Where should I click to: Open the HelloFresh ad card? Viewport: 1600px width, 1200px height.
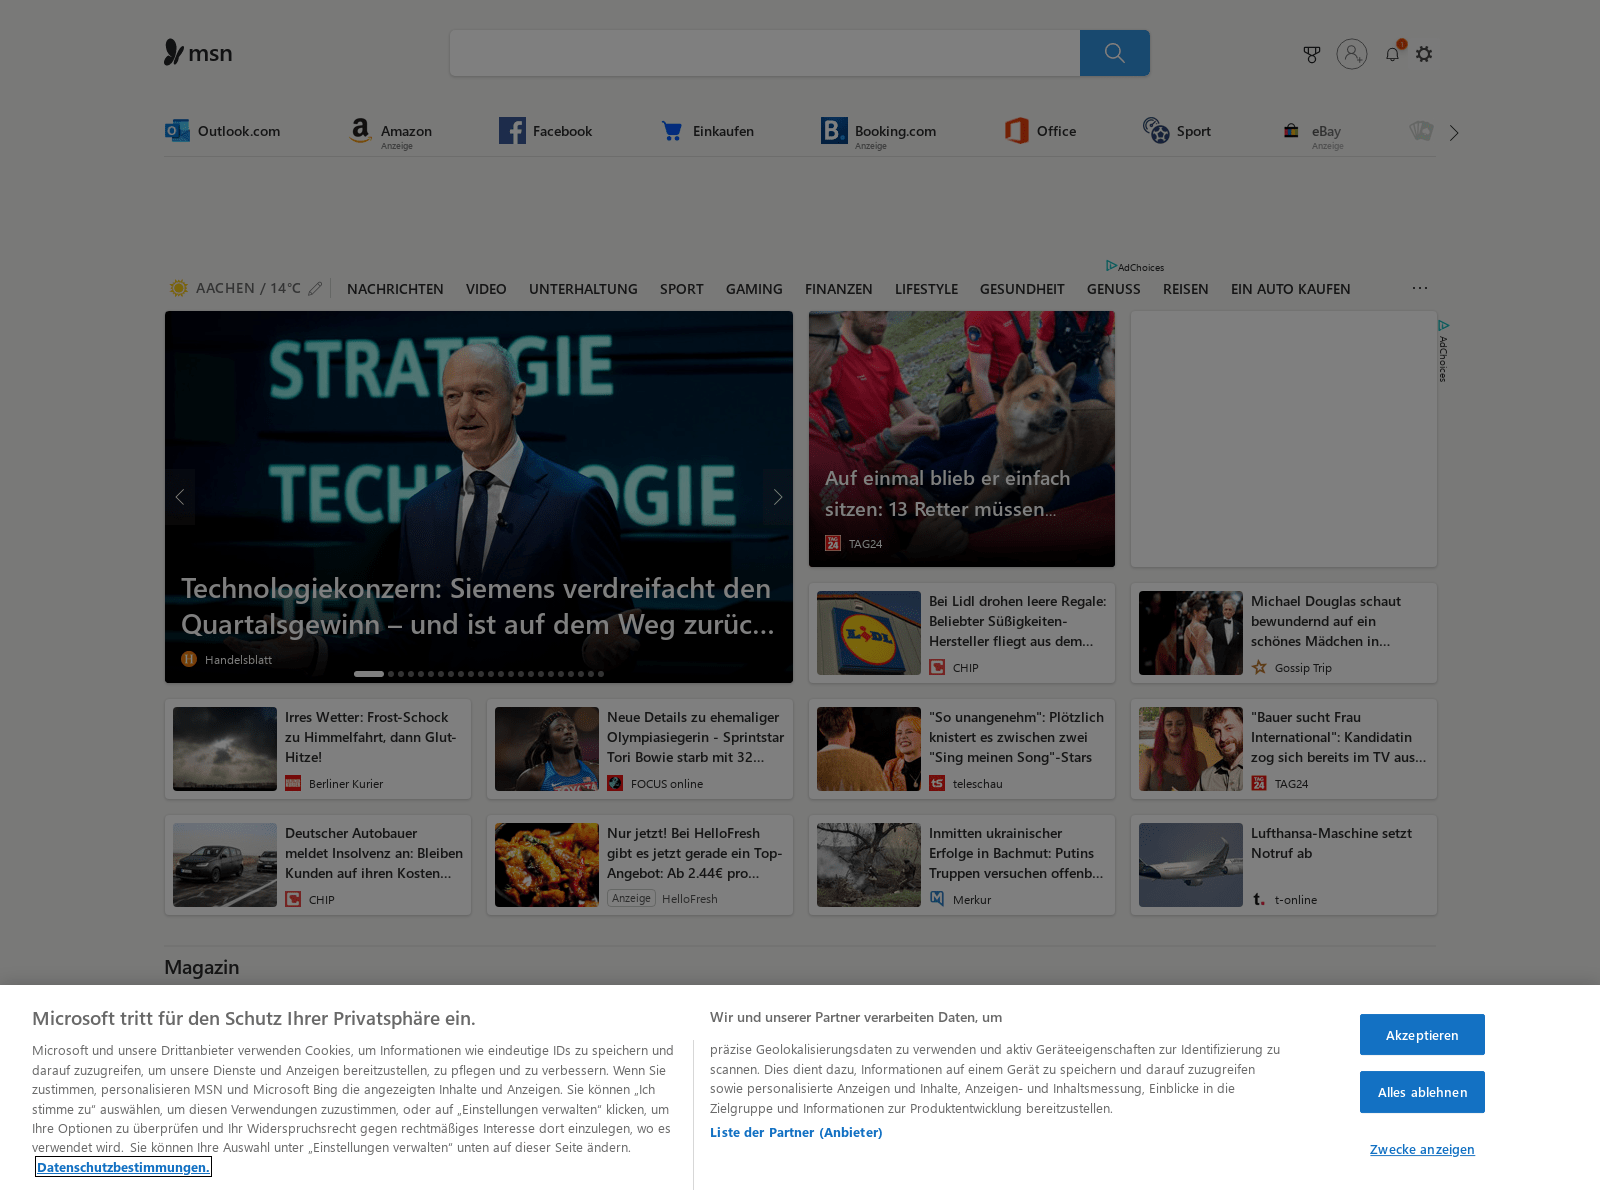click(640, 865)
